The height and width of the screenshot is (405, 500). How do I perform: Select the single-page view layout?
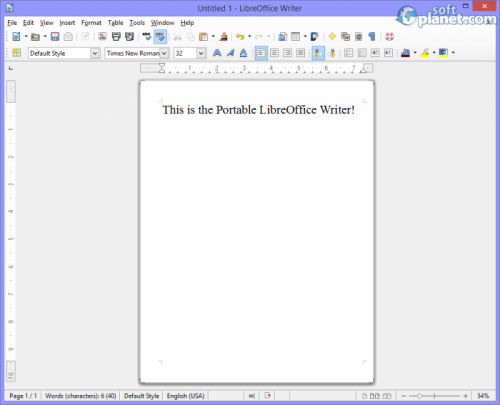pos(364,396)
